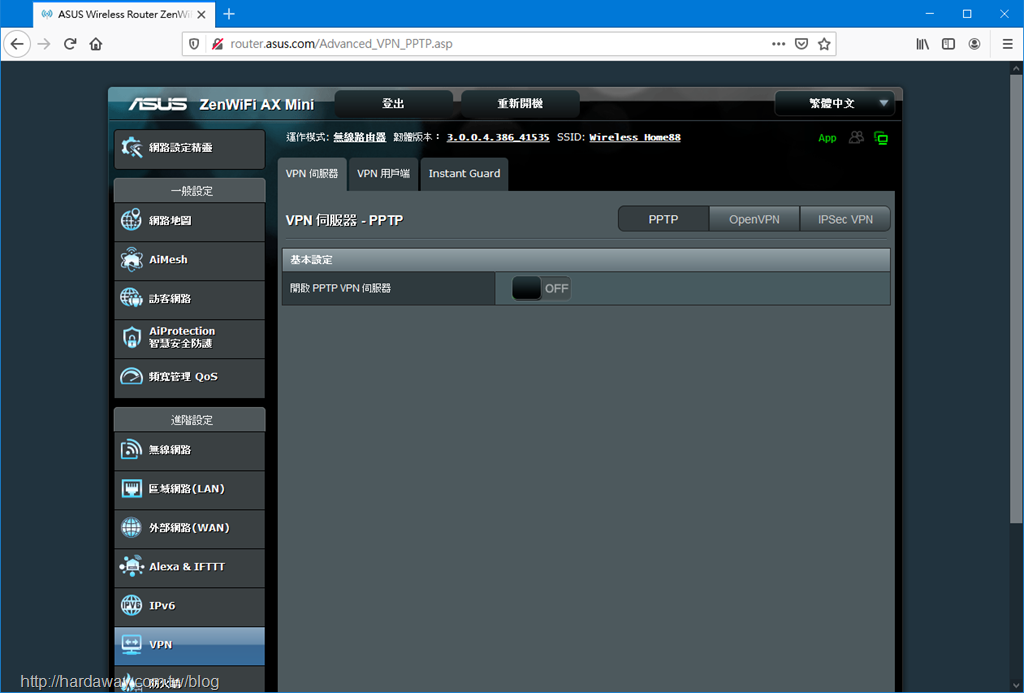Open SSID Wireless_Home88 link
The width and height of the screenshot is (1024, 693).
point(635,137)
